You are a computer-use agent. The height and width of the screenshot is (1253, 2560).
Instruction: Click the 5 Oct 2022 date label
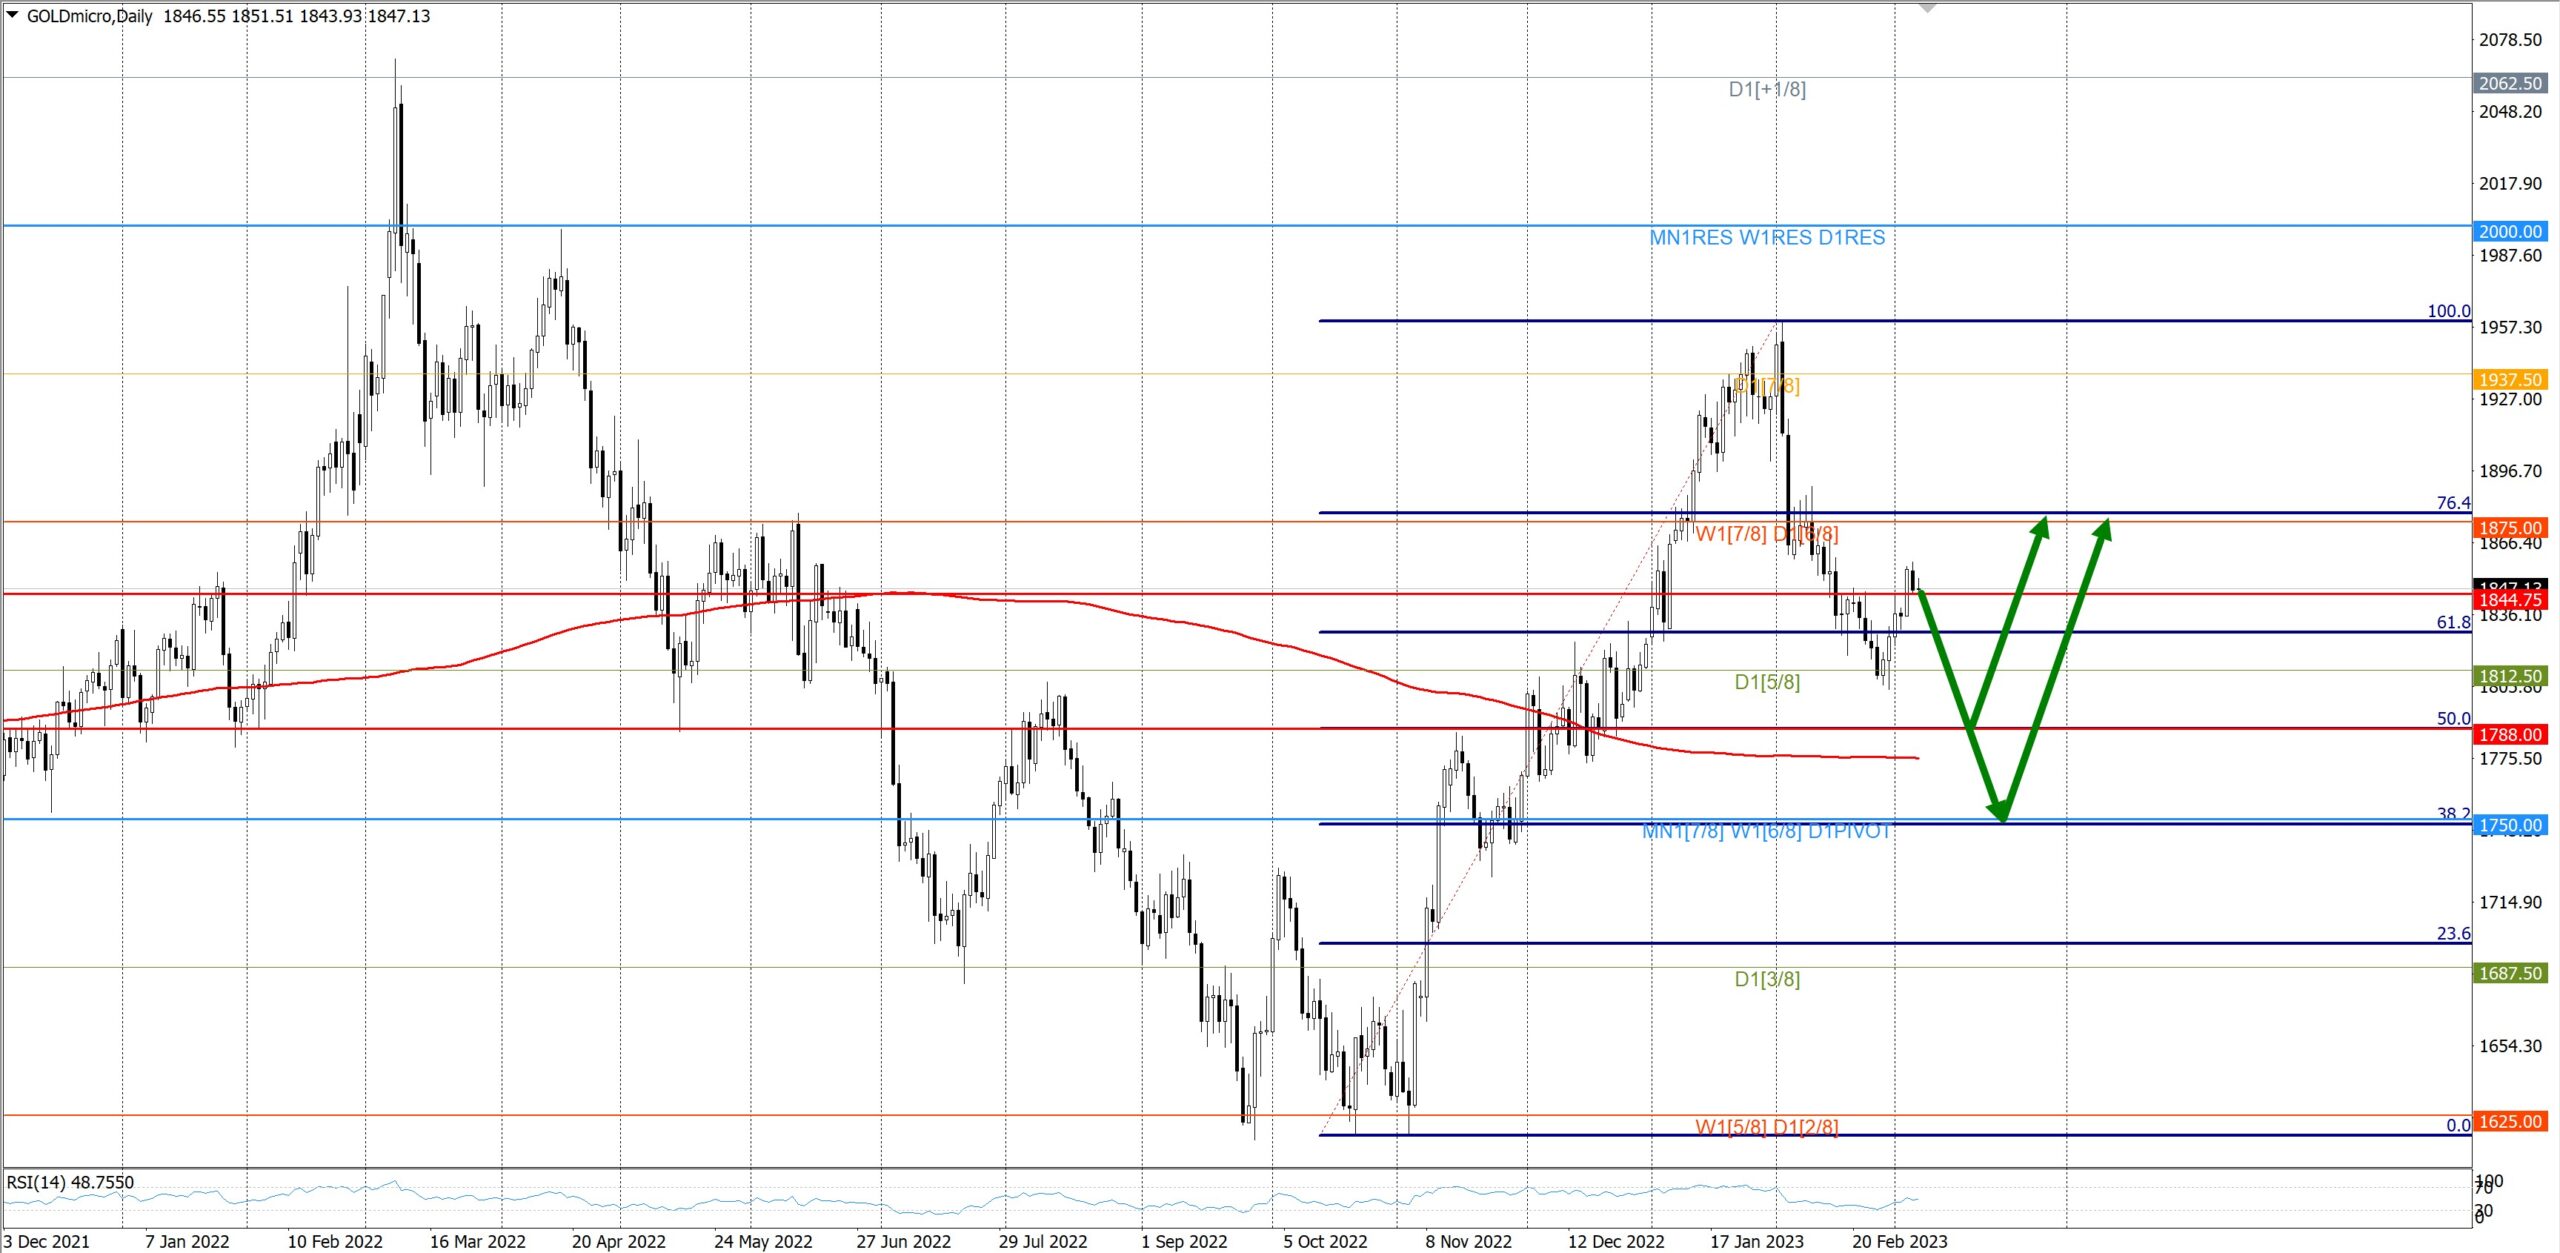pyautogui.click(x=1324, y=1241)
